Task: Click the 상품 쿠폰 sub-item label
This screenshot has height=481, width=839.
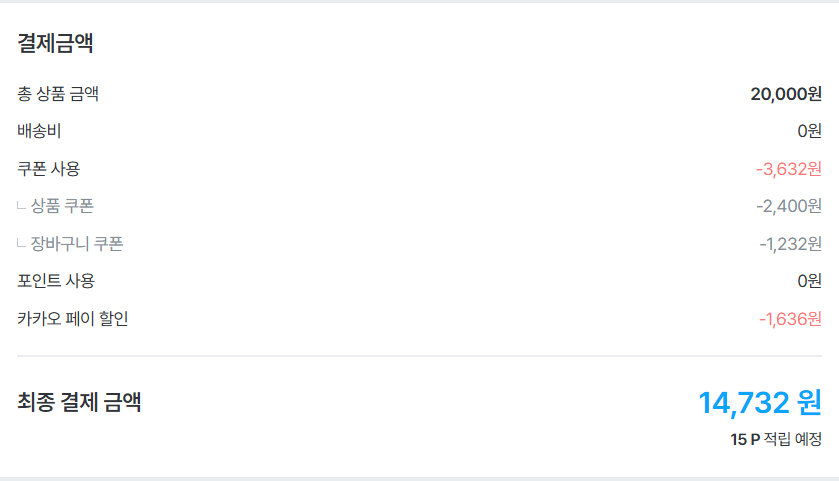Action: 62,206
